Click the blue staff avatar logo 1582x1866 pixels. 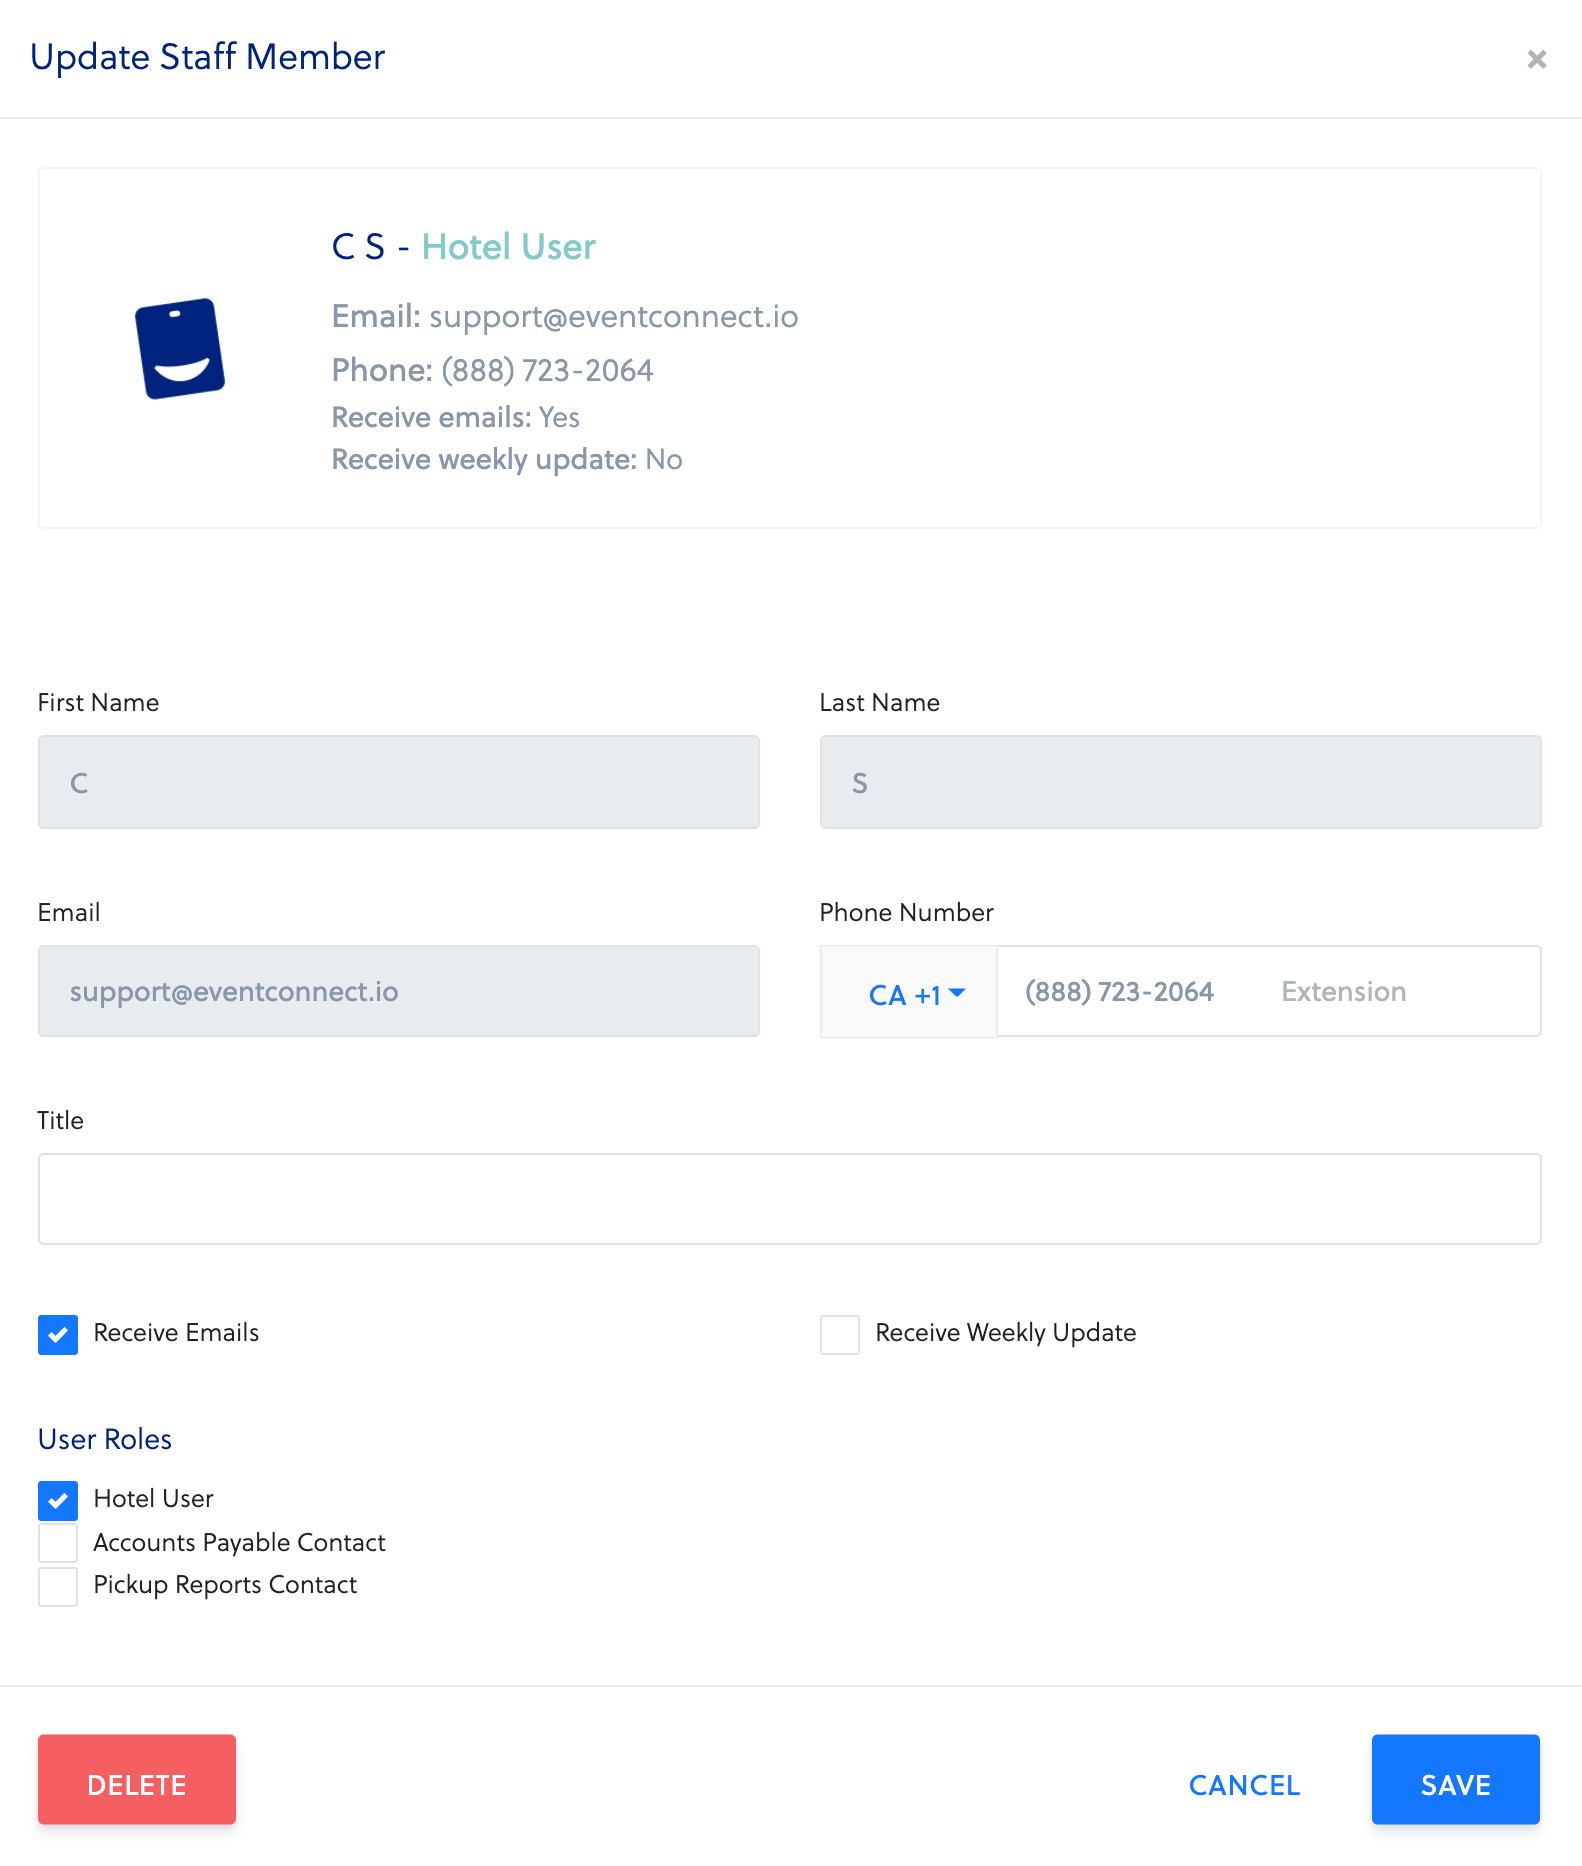point(180,349)
